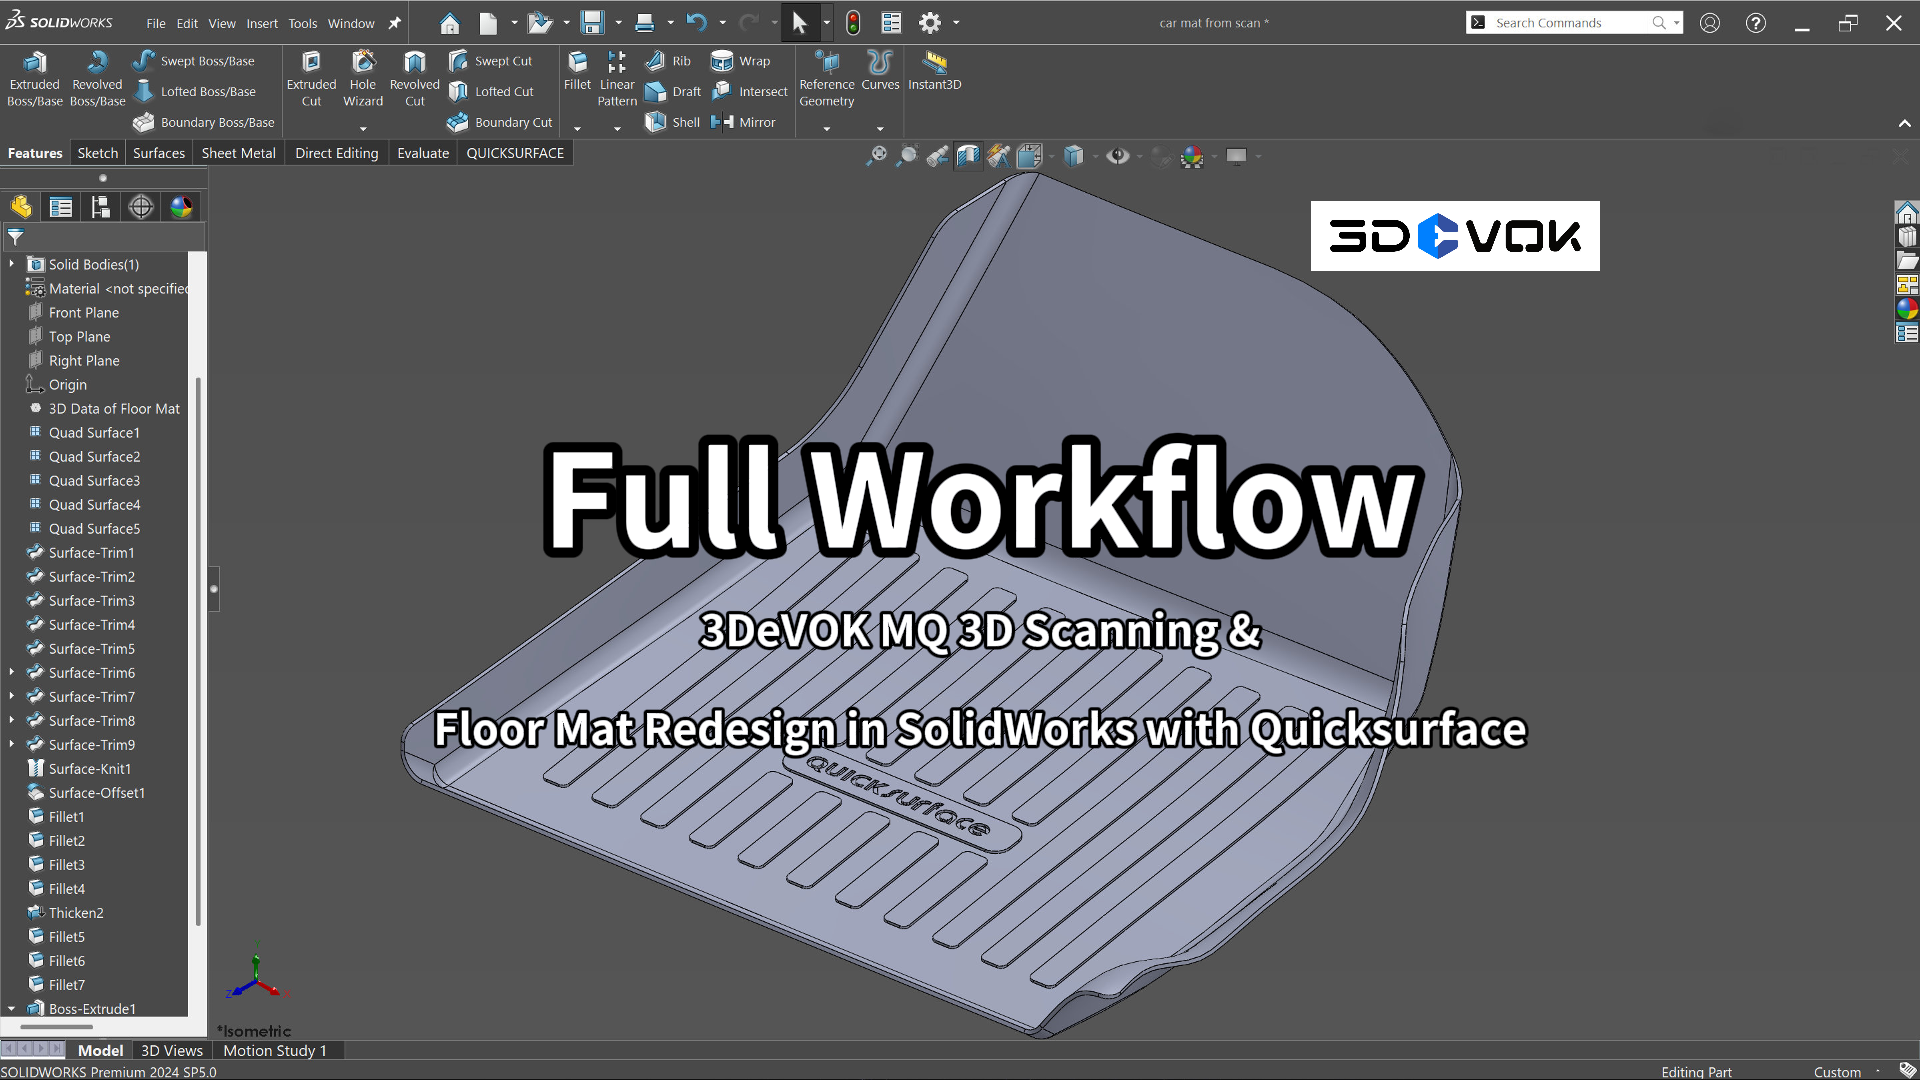Open the Tools menu
The image size is (1920, 1080).
(303, 23)
